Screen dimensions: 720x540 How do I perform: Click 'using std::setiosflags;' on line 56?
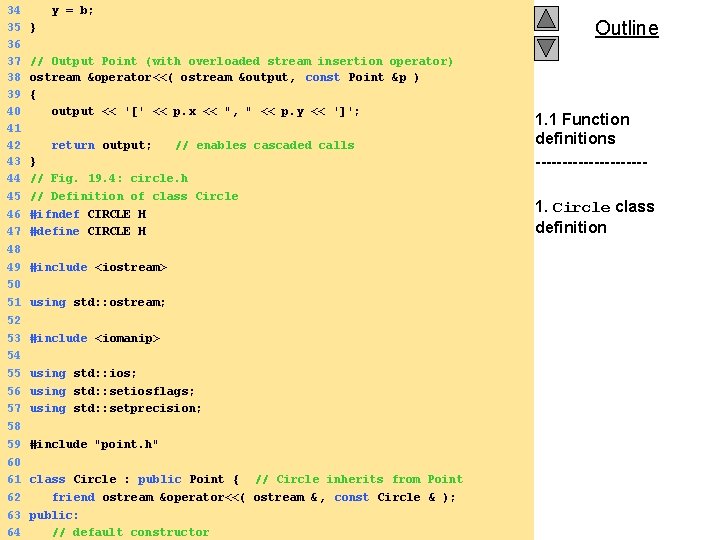coord(112,391)
